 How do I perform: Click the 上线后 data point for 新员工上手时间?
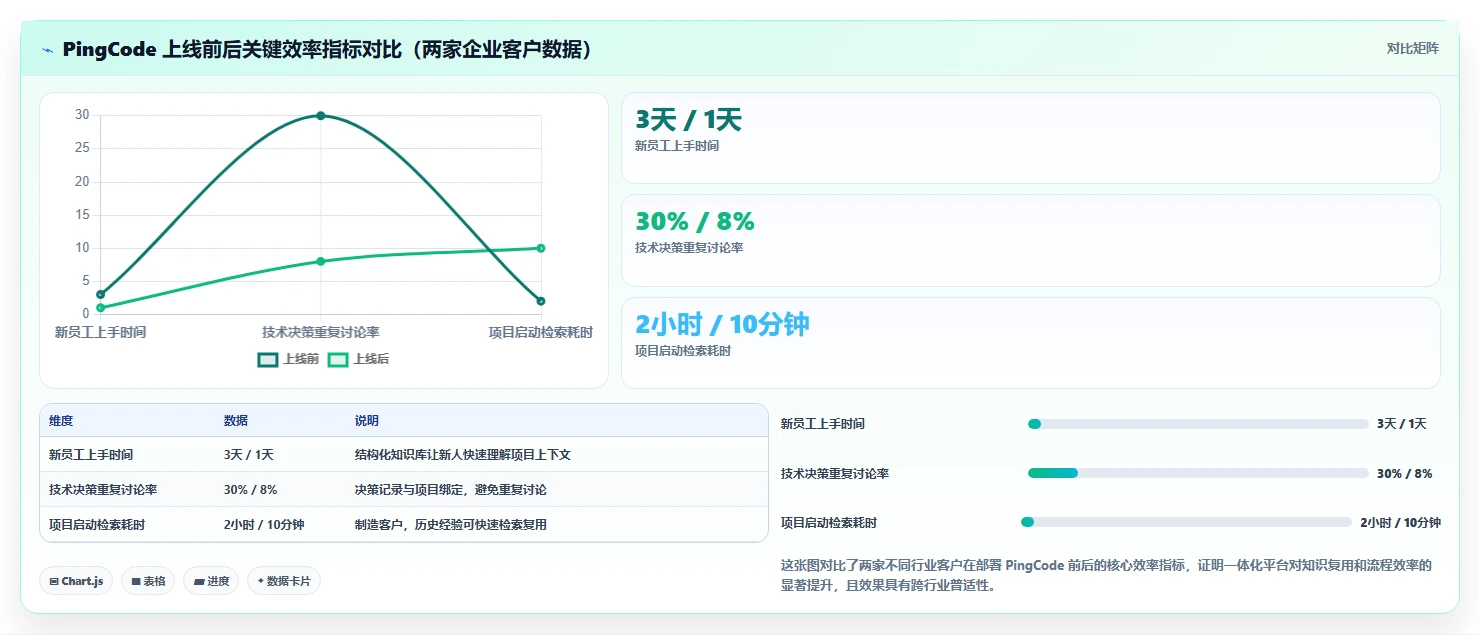100,308
